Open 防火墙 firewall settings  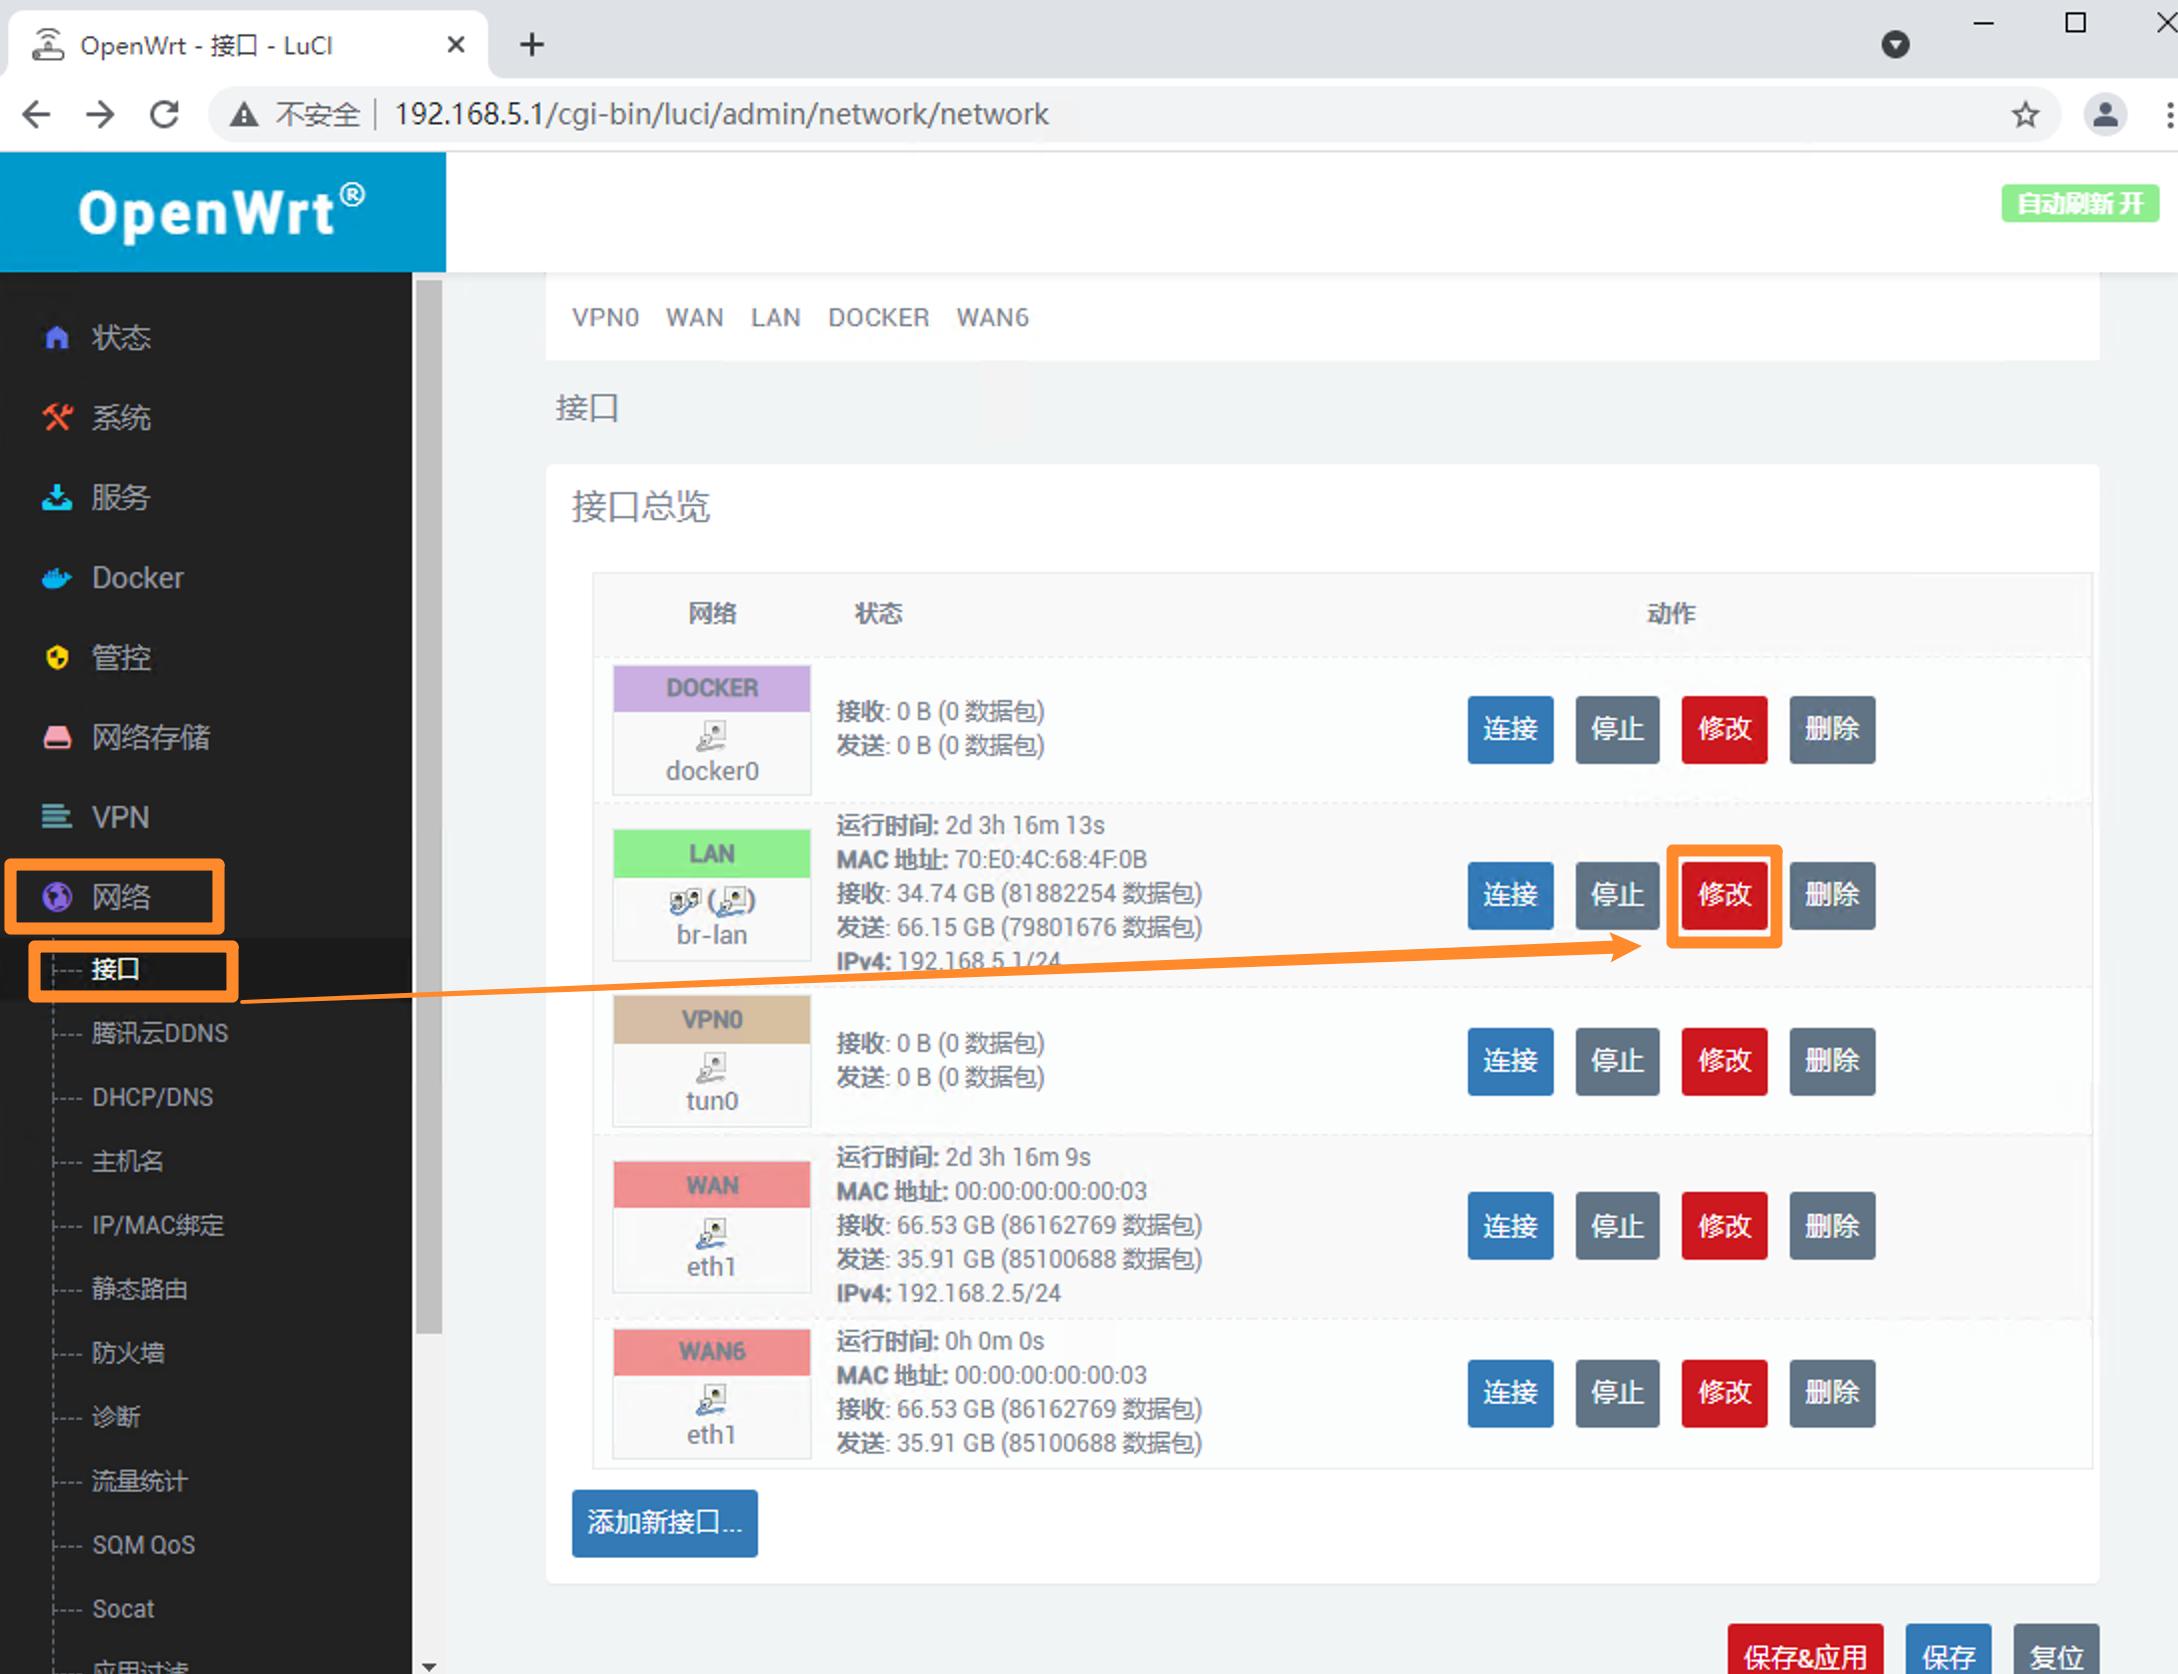[128, 1352]
